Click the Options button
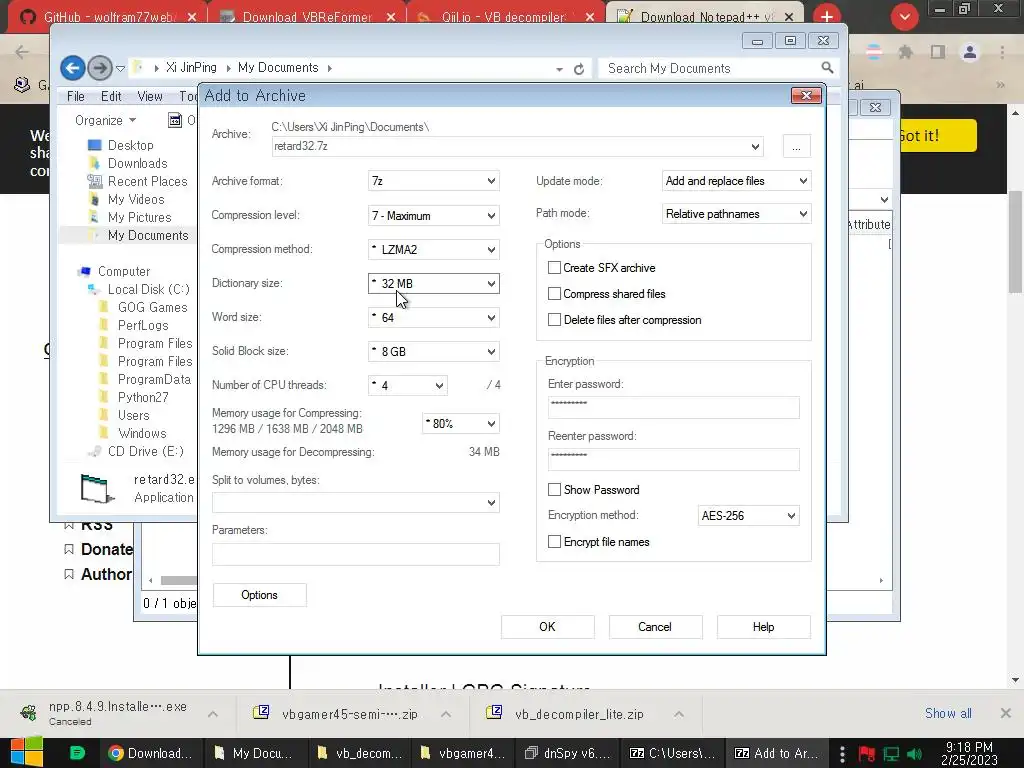This screenshot has width=1024, height=768. pos(259,595)
